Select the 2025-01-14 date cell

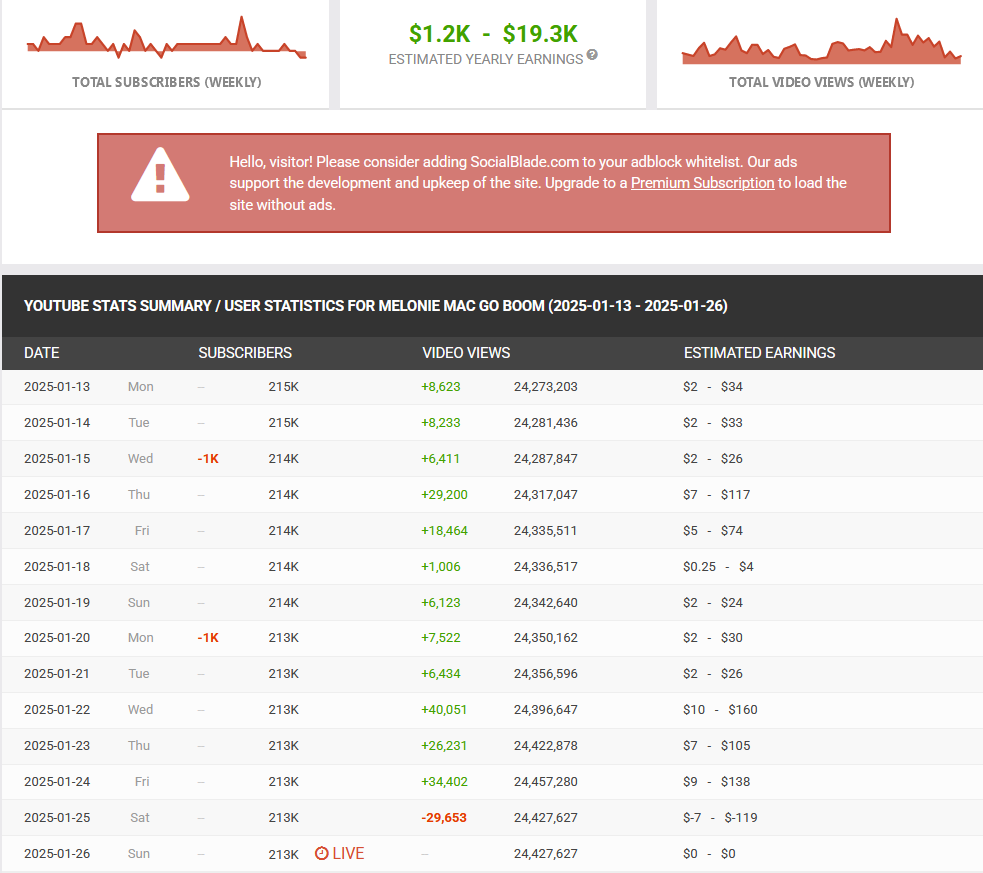click(57, 422)
